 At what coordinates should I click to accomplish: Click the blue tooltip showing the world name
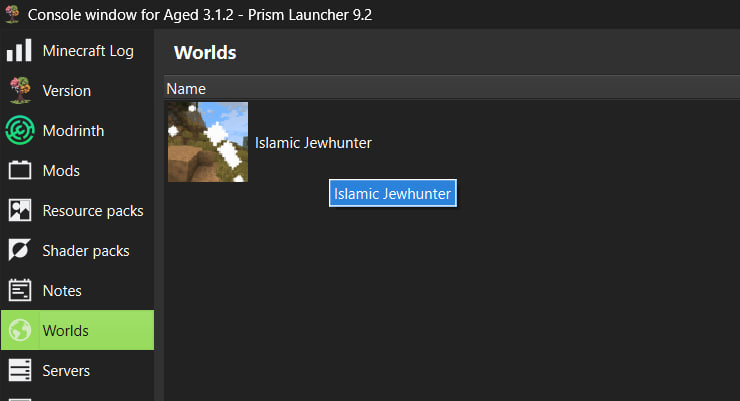393,193
